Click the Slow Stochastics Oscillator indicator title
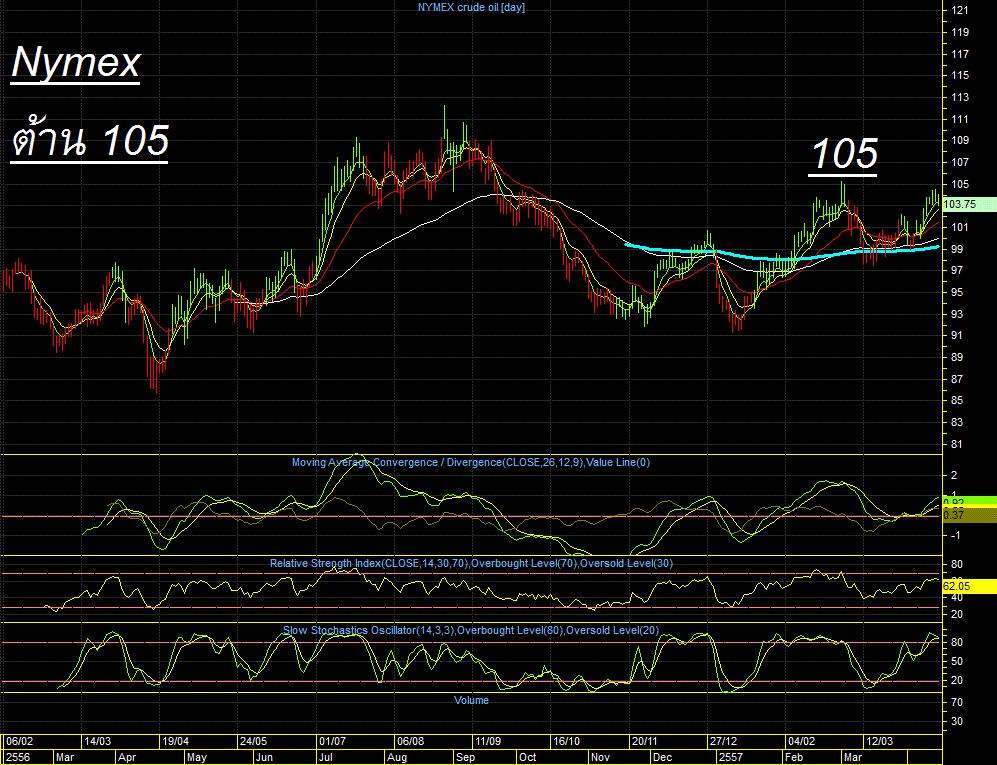This screenshot has width=997, height=765. point(471,631)
